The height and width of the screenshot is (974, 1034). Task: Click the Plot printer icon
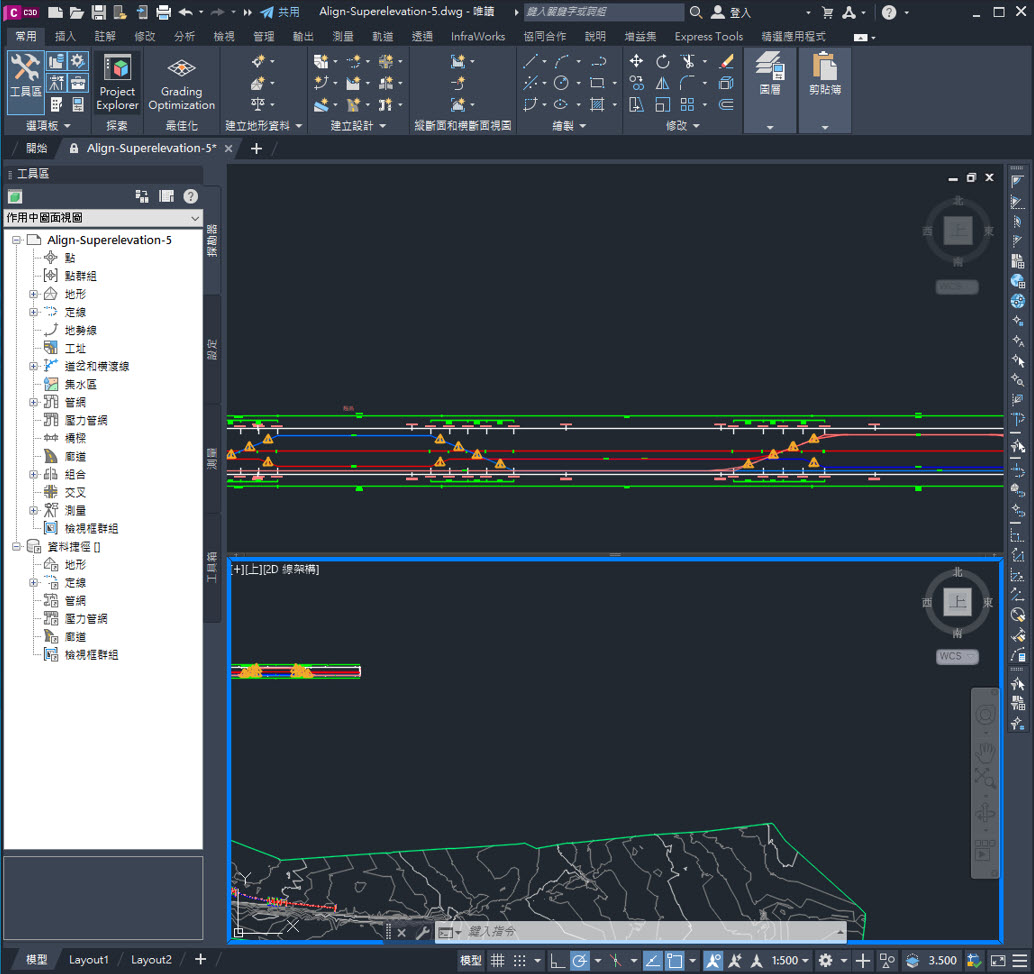tap(164, 12)
